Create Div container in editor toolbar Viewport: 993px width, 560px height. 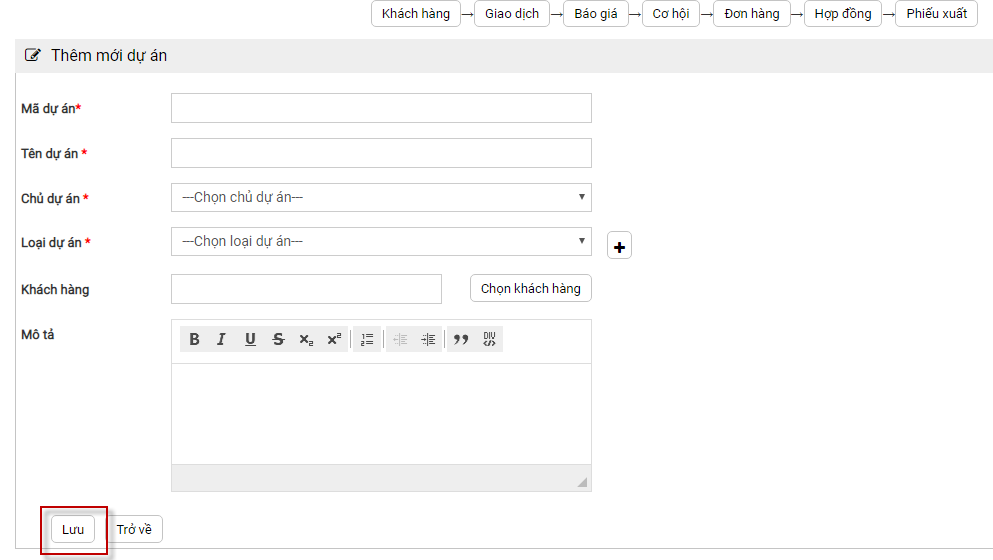tap(489, 339)
